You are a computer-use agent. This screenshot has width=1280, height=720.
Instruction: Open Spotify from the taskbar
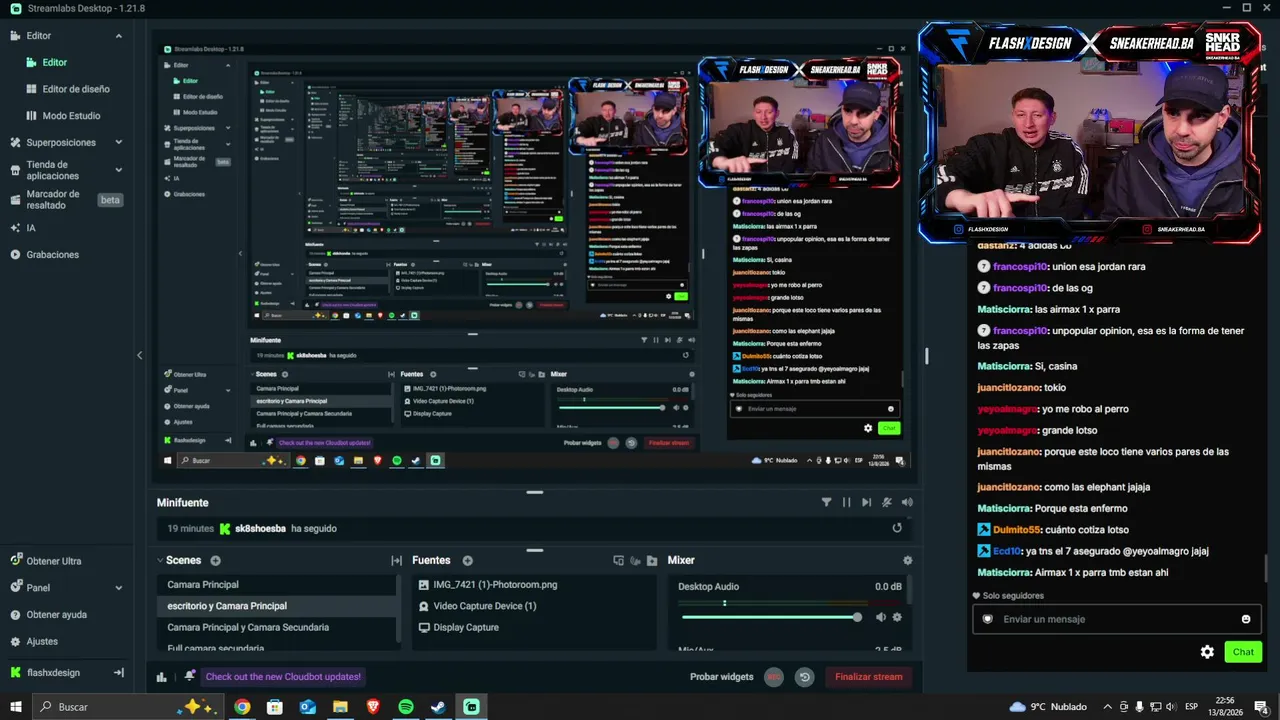point(406,707)
